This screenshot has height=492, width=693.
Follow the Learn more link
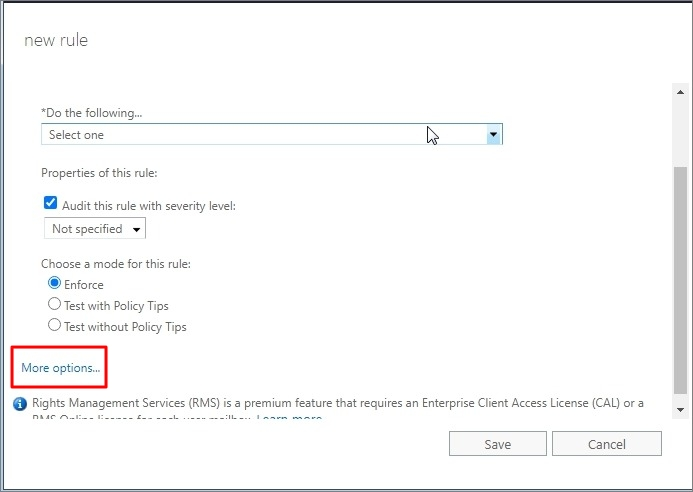(x=289, y=417)
